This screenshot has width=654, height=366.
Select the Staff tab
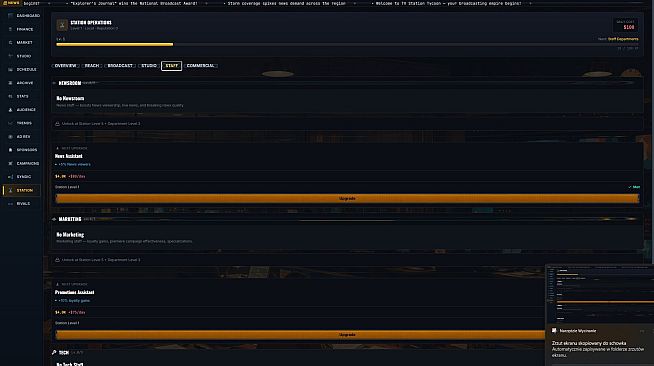[171, 66]
